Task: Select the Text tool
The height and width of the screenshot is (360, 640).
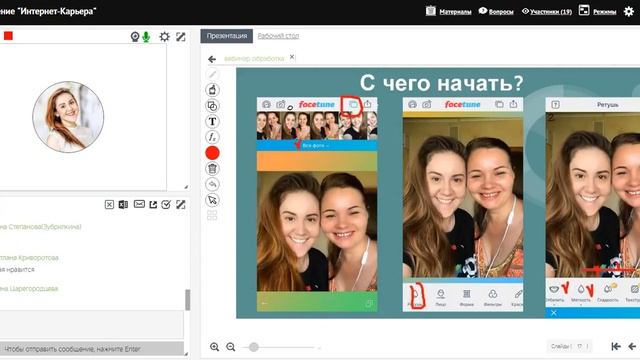Action: click(212, 121)
